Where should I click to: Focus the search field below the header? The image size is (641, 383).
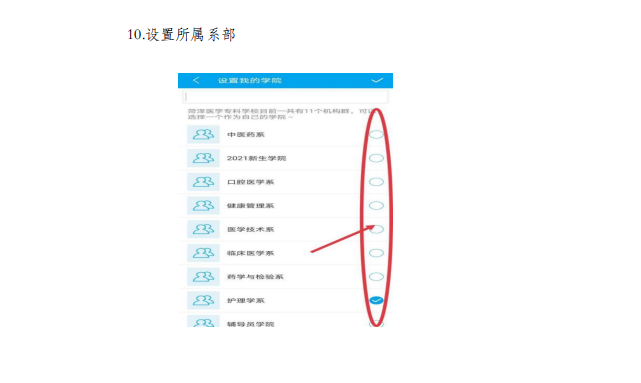[285, 97]
